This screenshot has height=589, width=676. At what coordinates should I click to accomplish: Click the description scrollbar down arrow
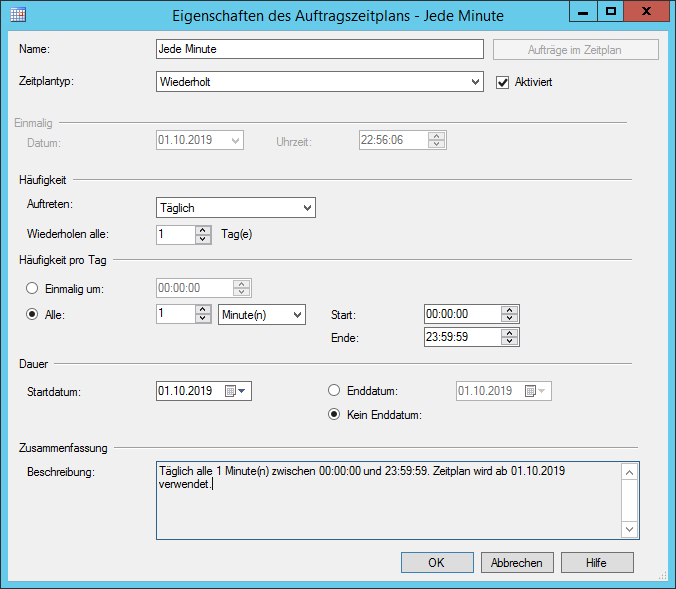tap(629, 529)
